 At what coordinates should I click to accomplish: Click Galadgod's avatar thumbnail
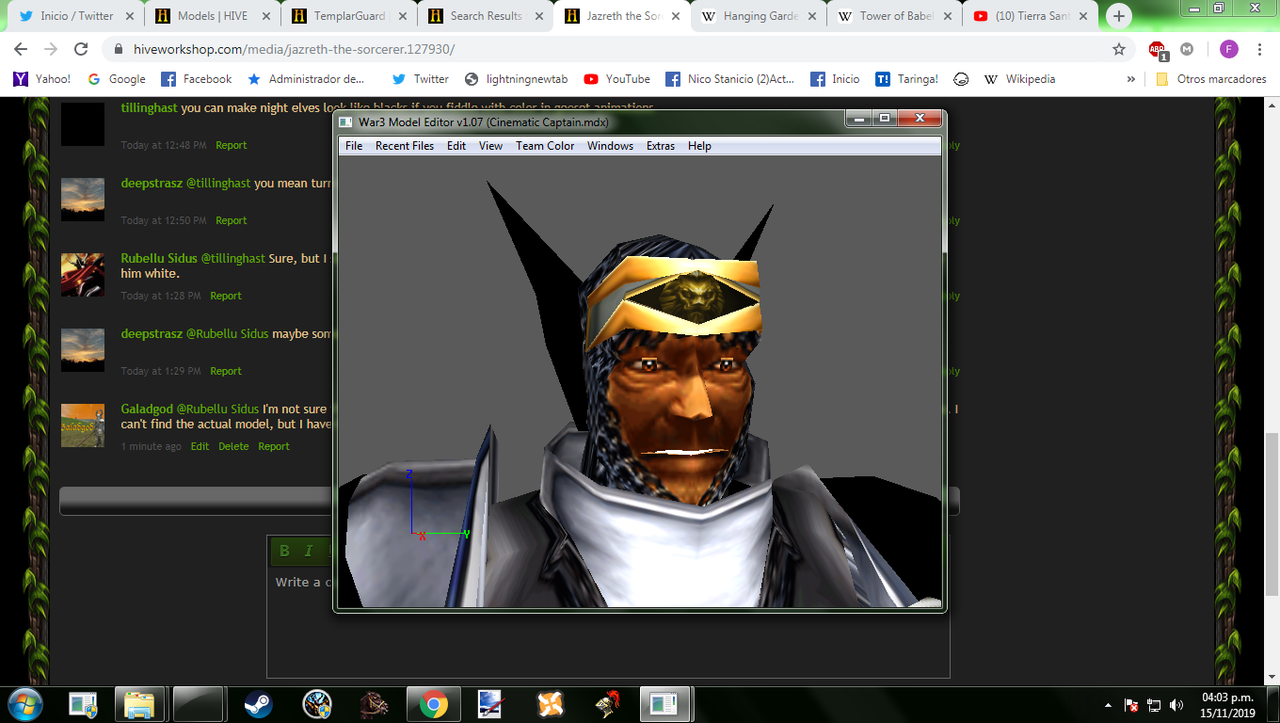83,425
